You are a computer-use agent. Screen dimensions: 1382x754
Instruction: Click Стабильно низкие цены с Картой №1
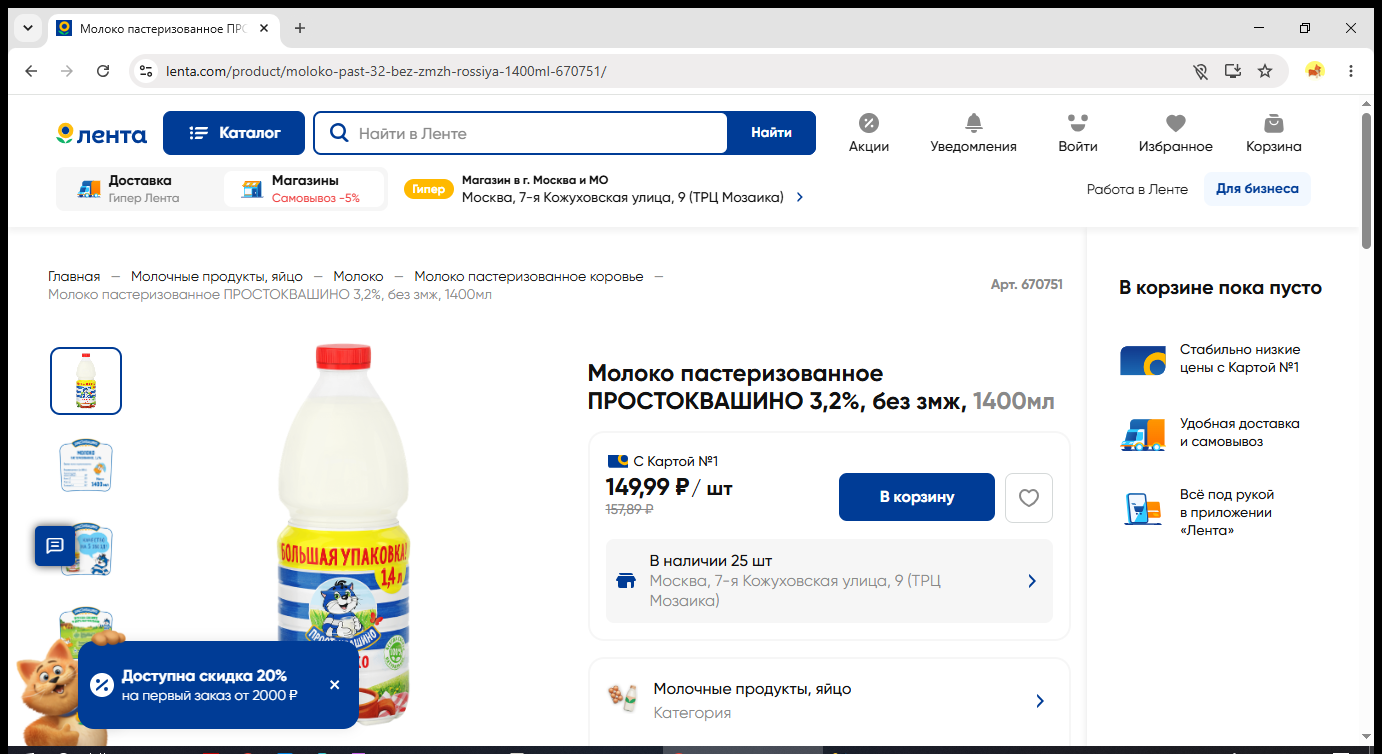coord(1239,359)
